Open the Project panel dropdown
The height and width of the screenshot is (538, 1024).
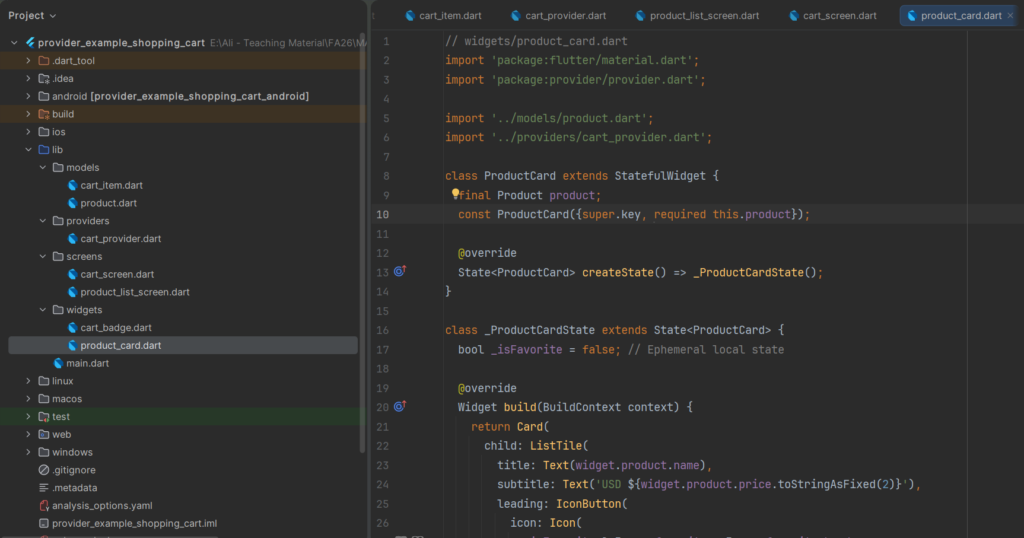coord(32,15)
